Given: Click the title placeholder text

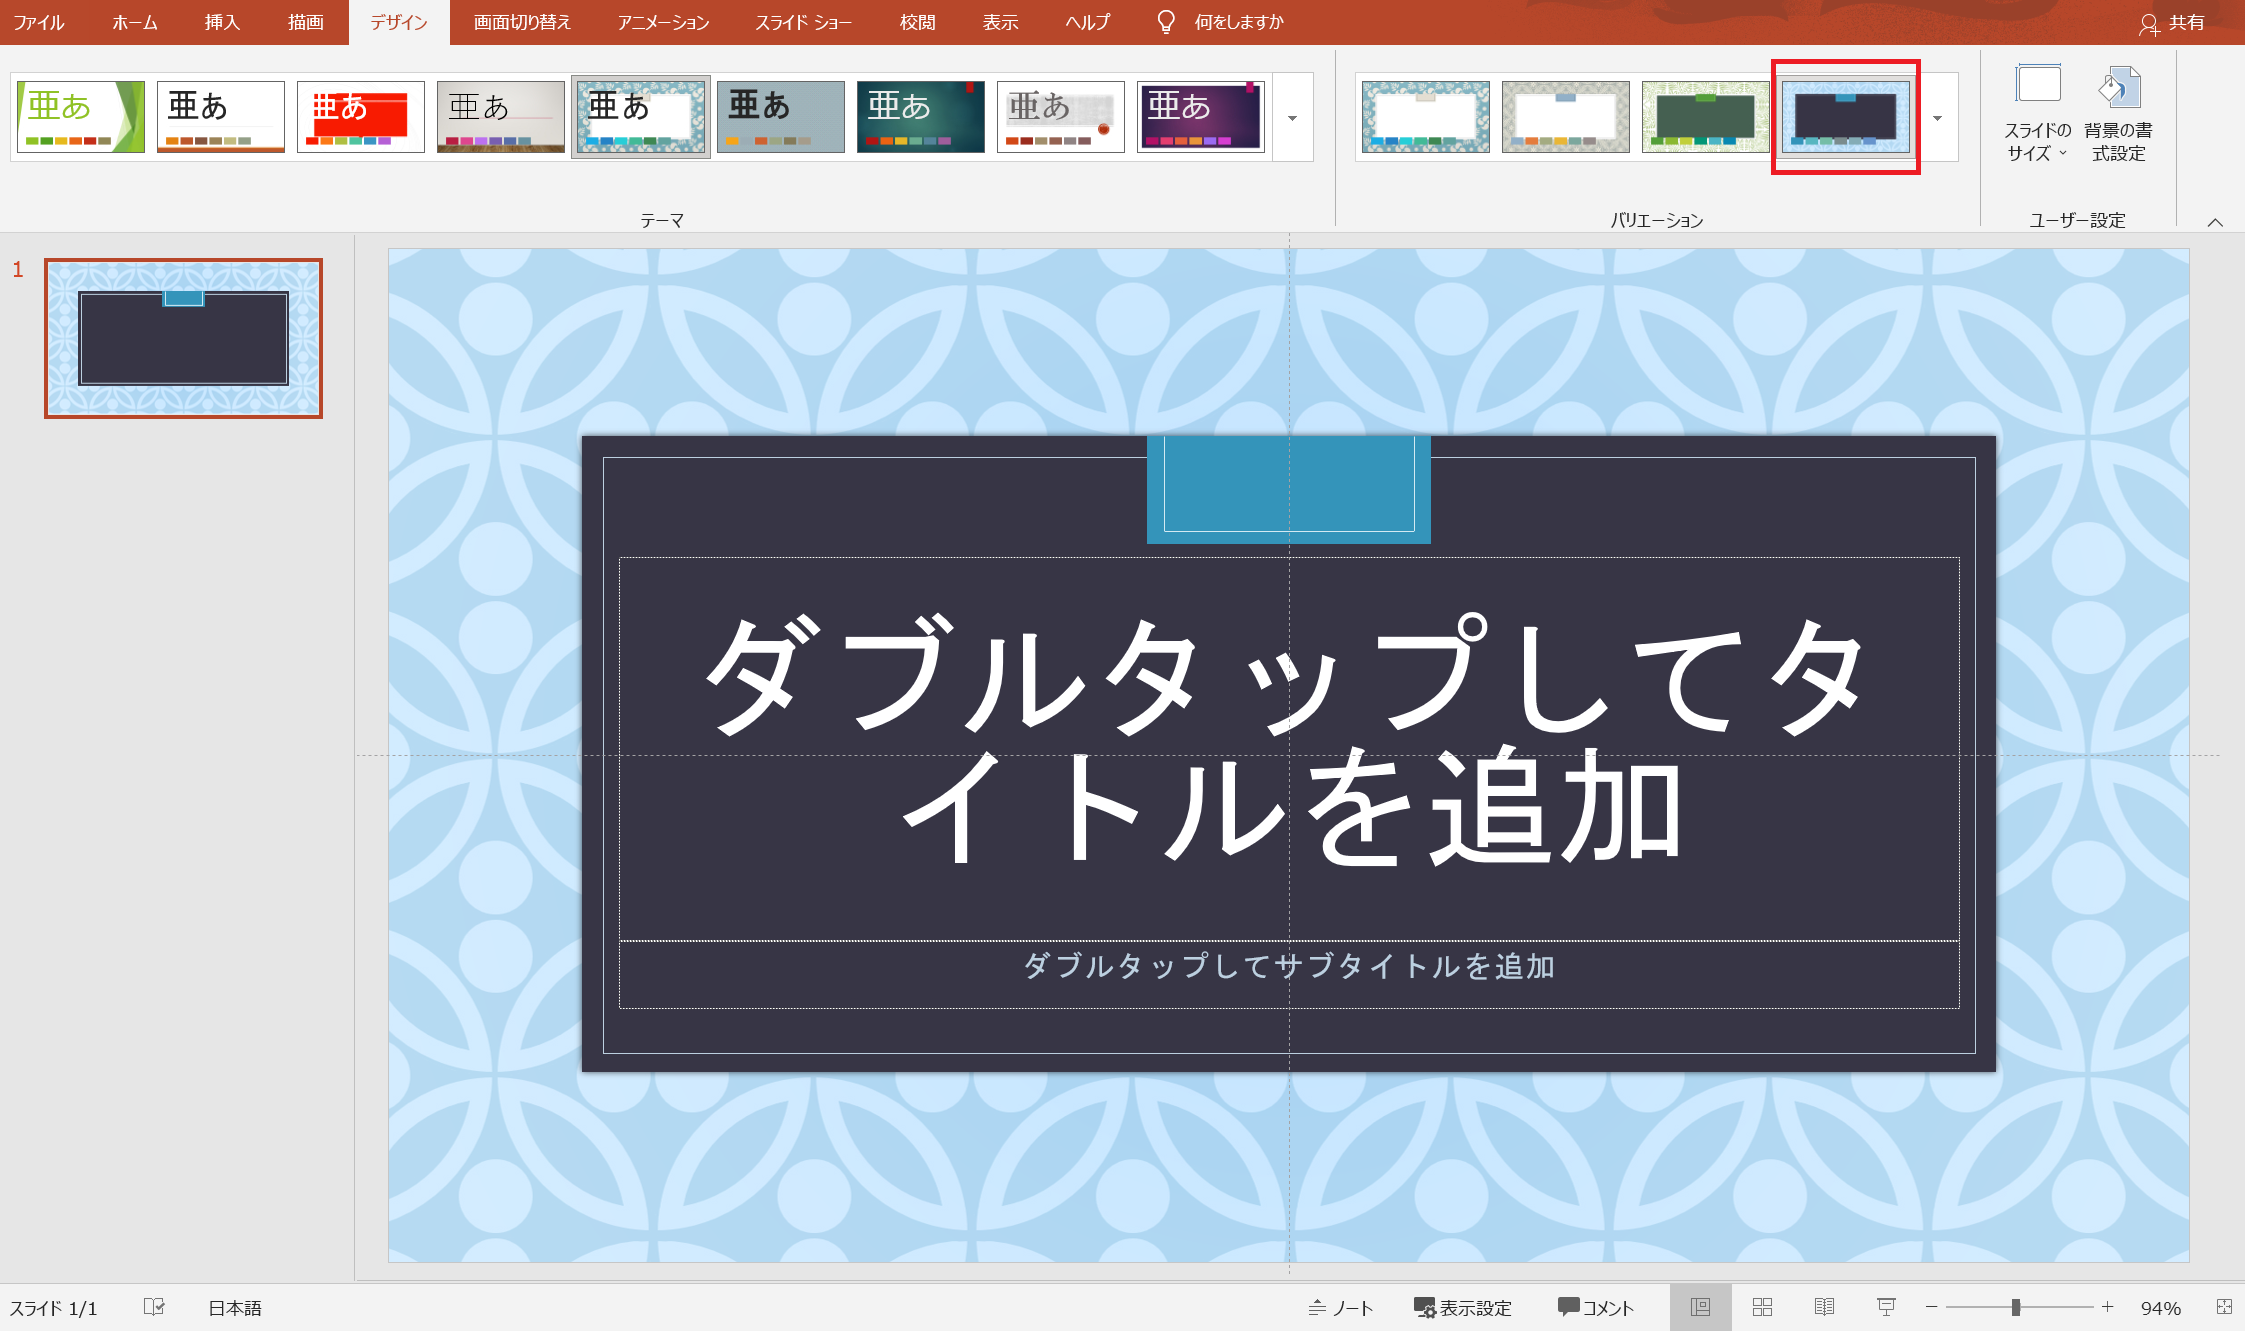Looking at the screenshot, I should tap(1288, 738).
